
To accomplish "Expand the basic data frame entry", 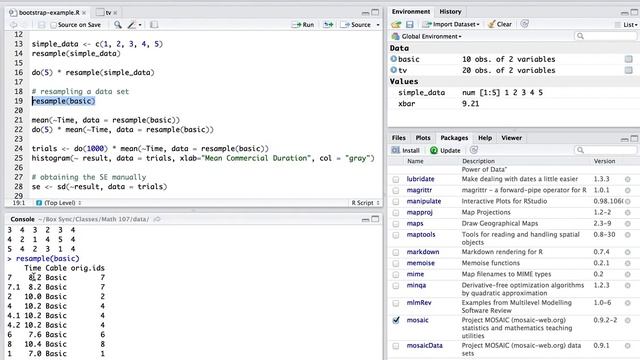I will click(393, 59).
